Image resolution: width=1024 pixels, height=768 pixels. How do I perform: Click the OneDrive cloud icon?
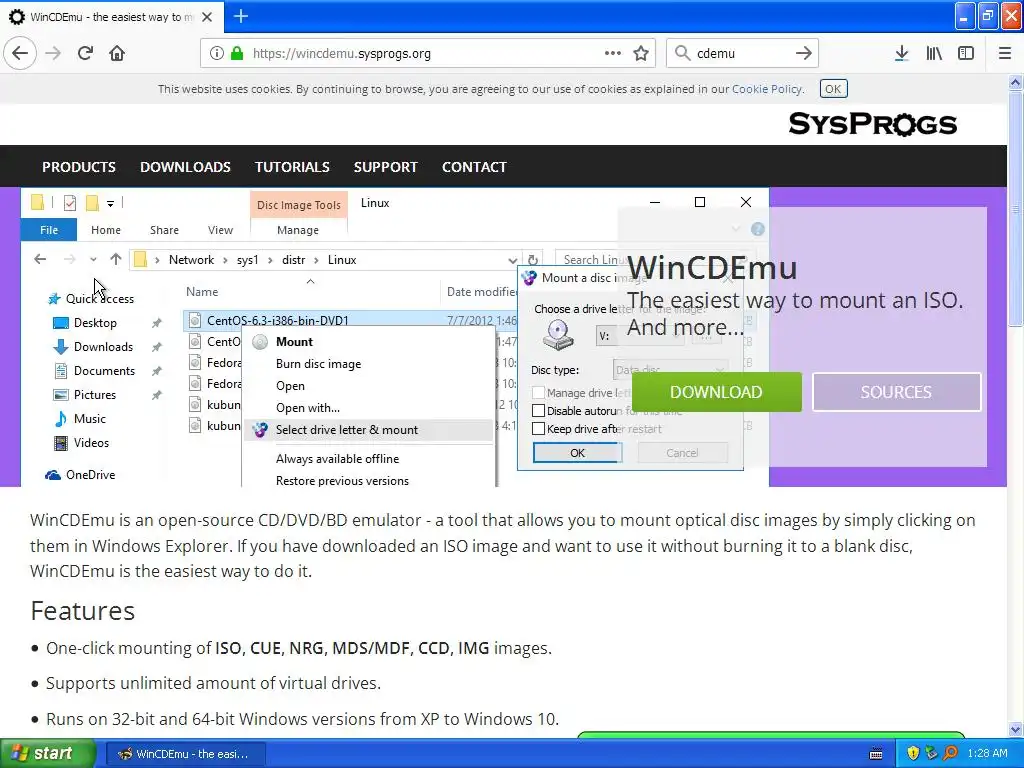(x=53, y=475)
